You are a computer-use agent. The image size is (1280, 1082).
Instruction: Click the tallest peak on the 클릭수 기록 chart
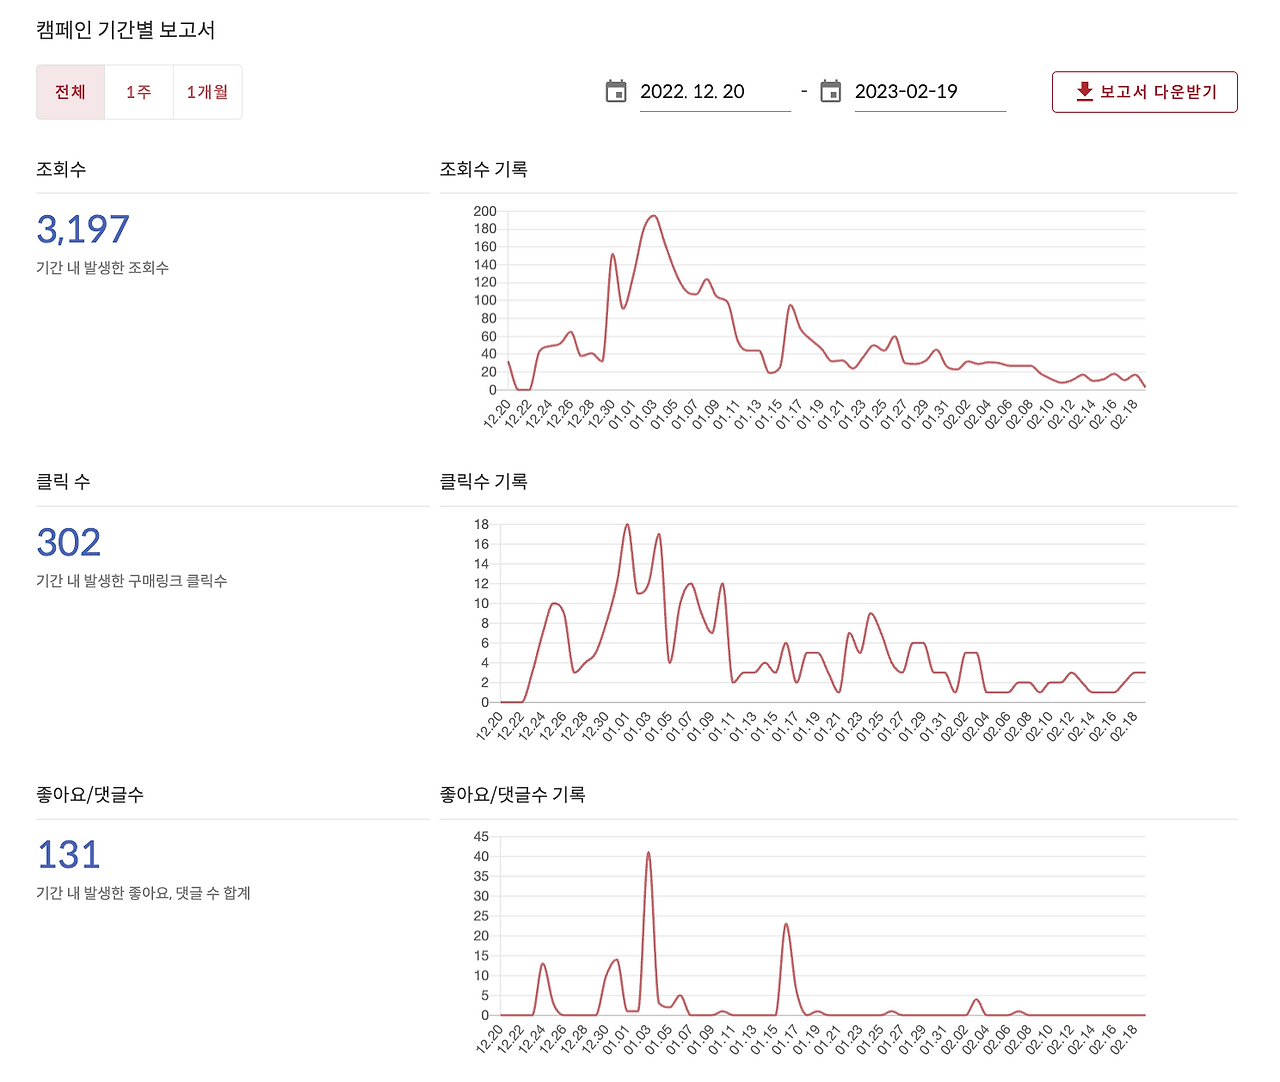point(628,524)
